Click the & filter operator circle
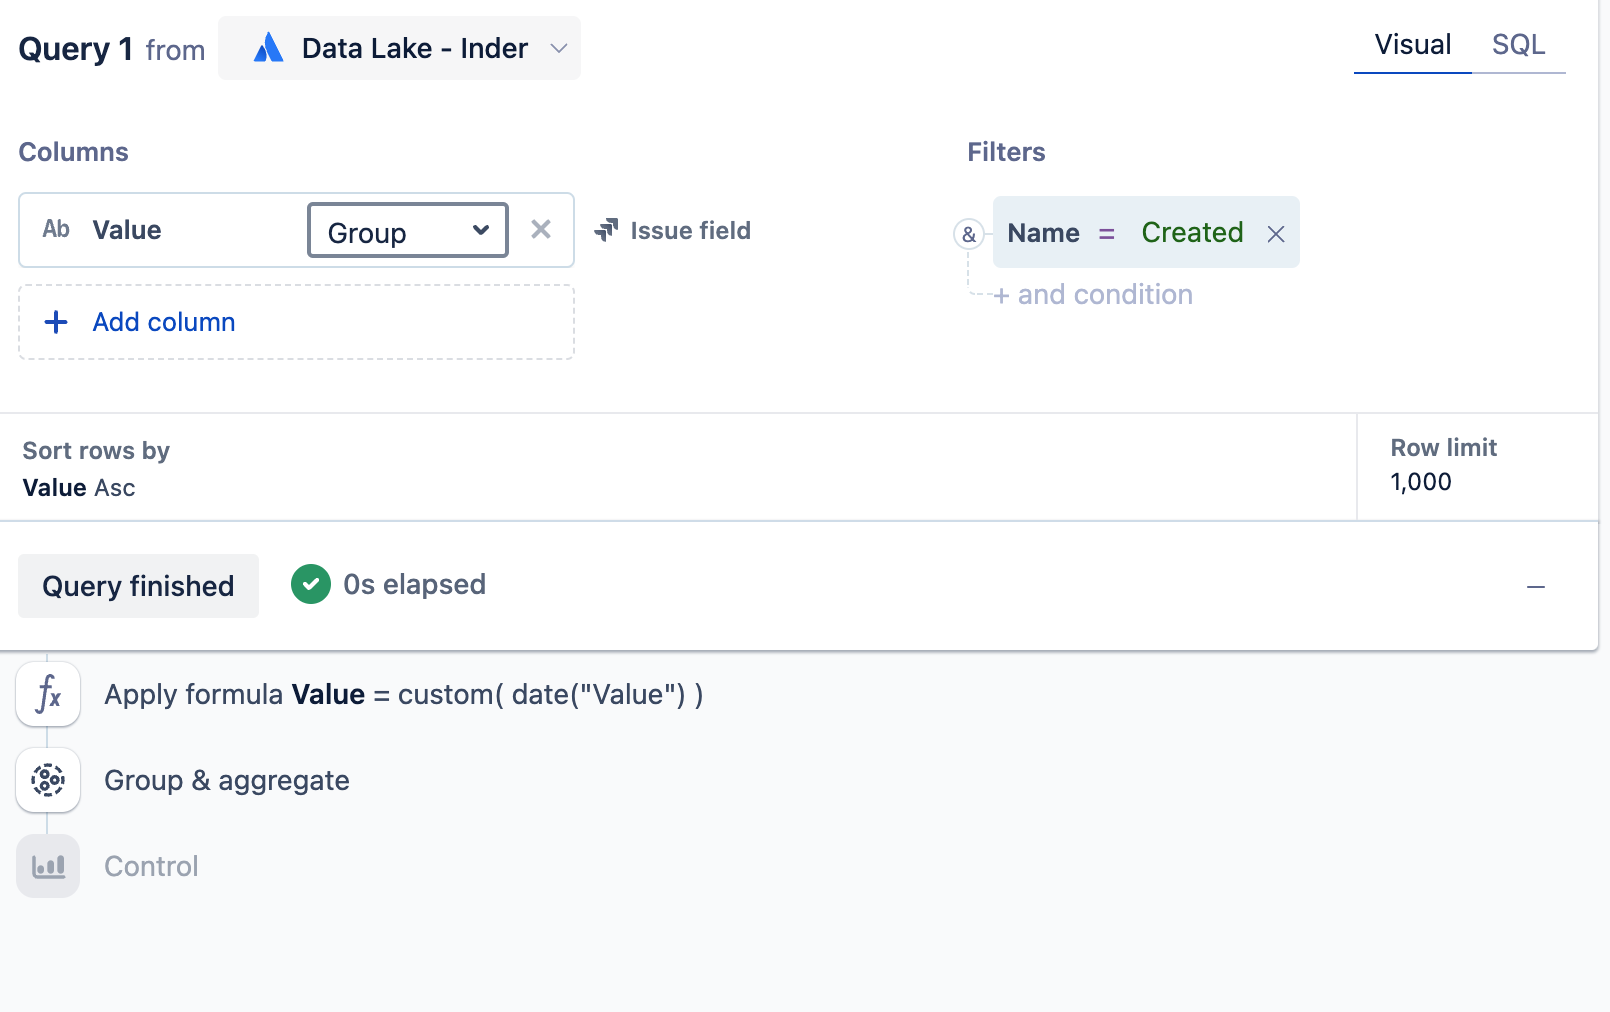 [x=968, y=233]
